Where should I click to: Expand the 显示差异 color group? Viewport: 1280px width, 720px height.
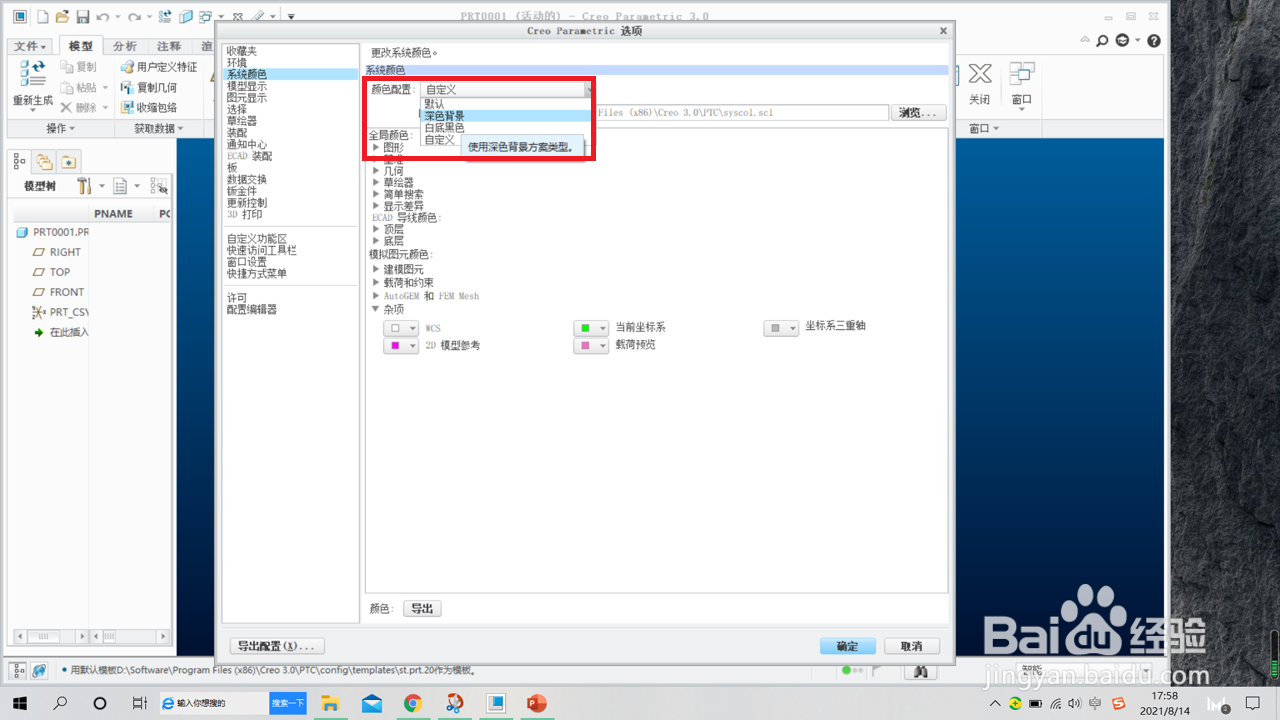(376, 206)
